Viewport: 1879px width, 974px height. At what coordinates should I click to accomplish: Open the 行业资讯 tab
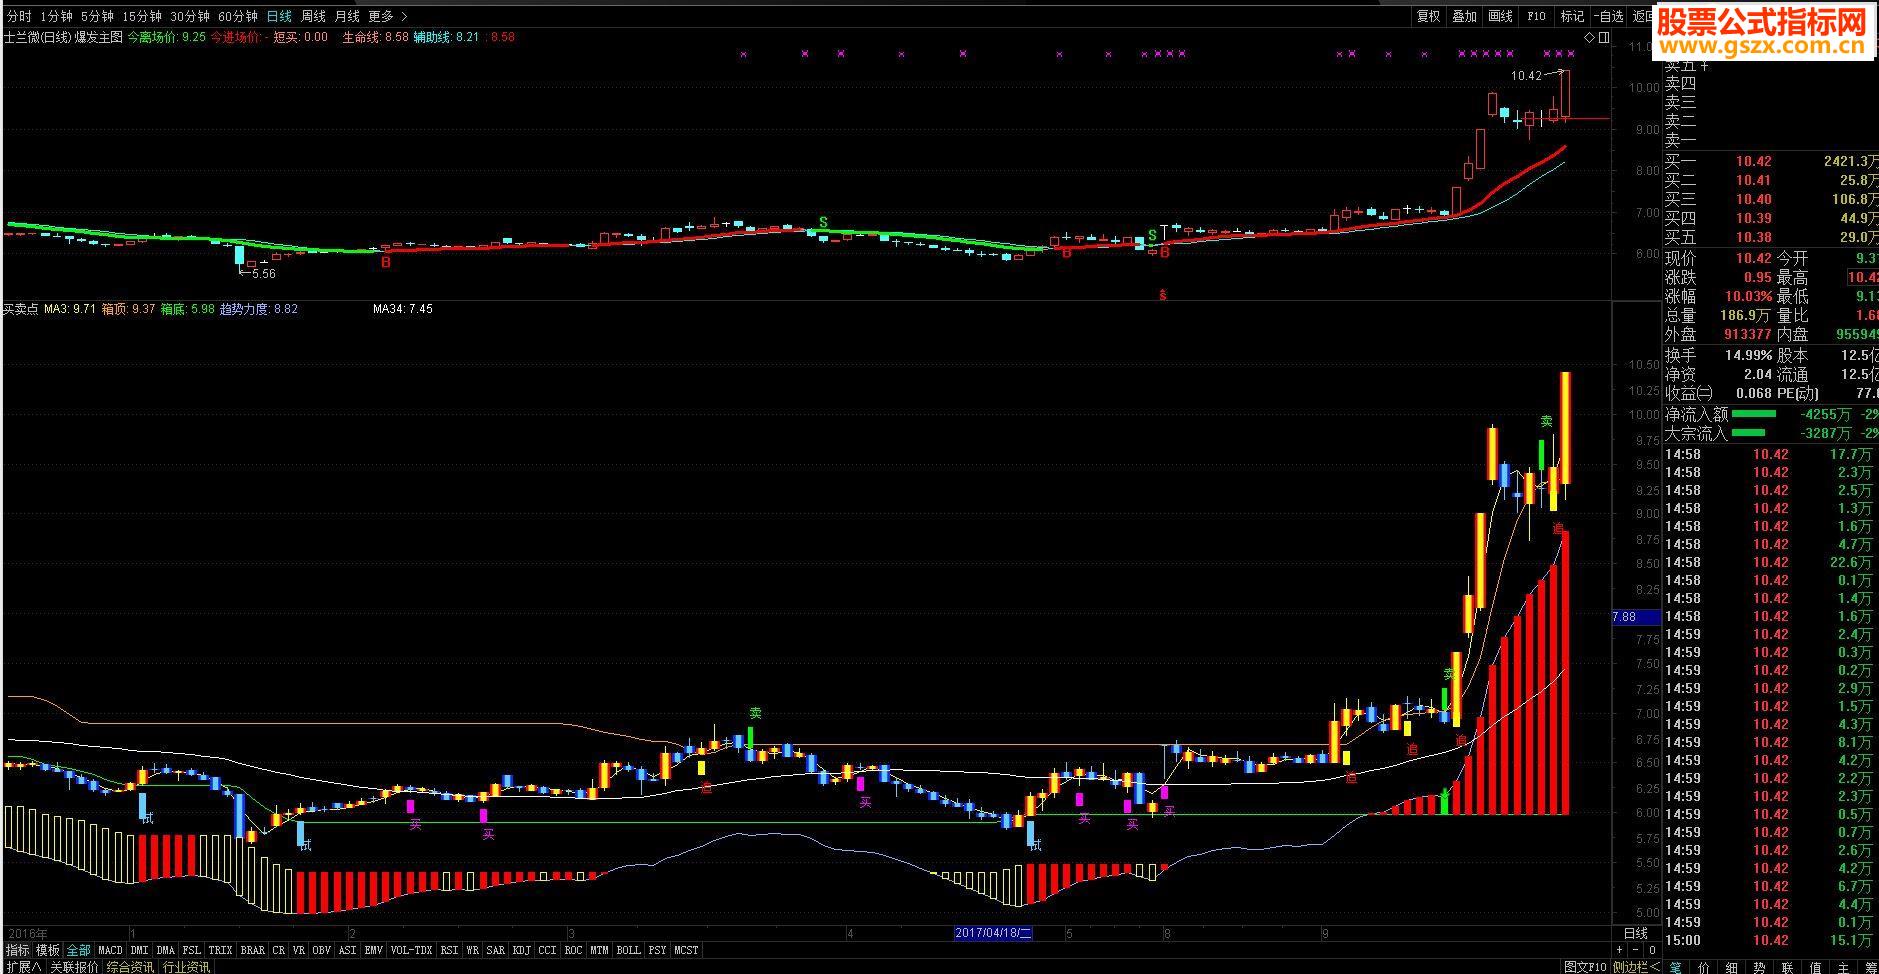click(186, 967)
